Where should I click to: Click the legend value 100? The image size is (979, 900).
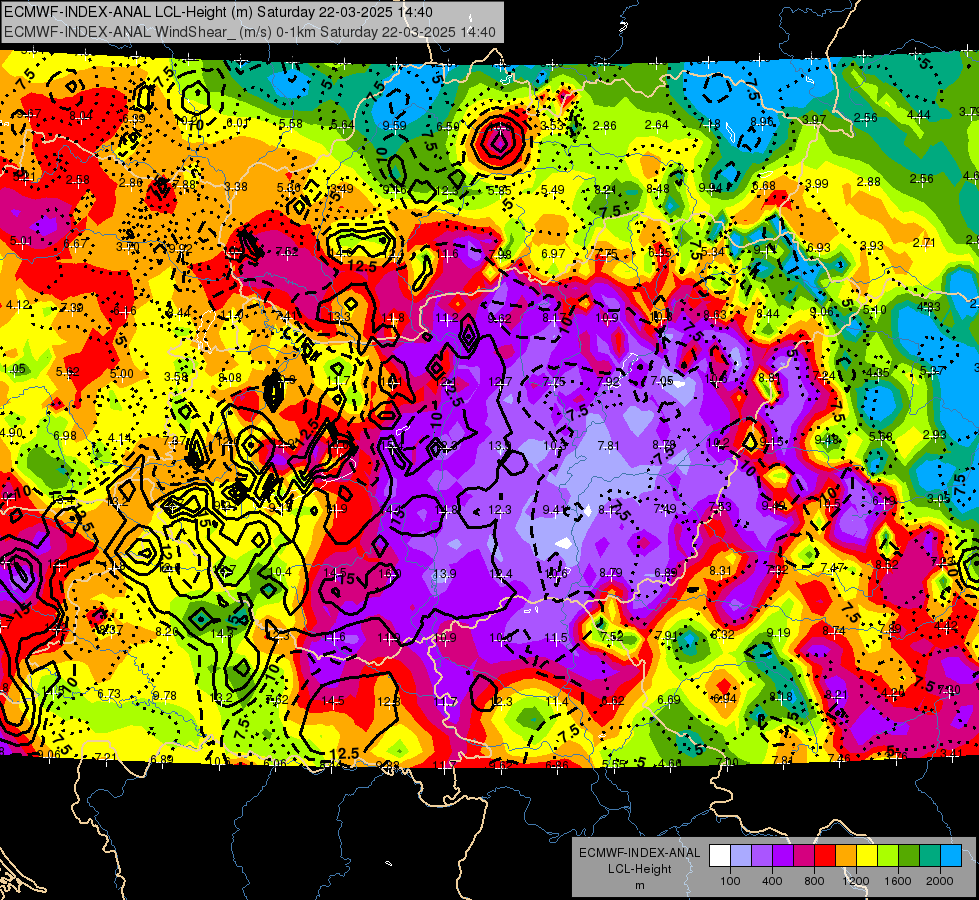point(730,881)
